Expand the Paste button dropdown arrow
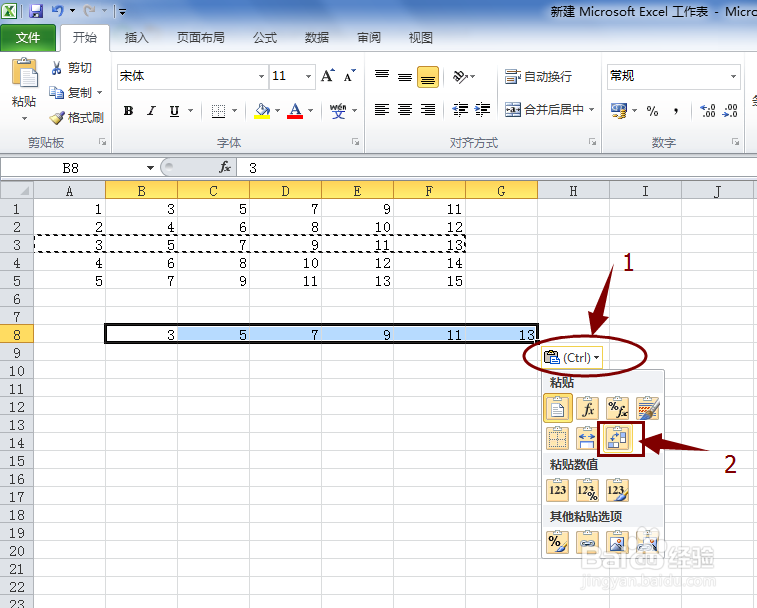The width and height of the screenshot is (757, 608). [x=24, y=118]
